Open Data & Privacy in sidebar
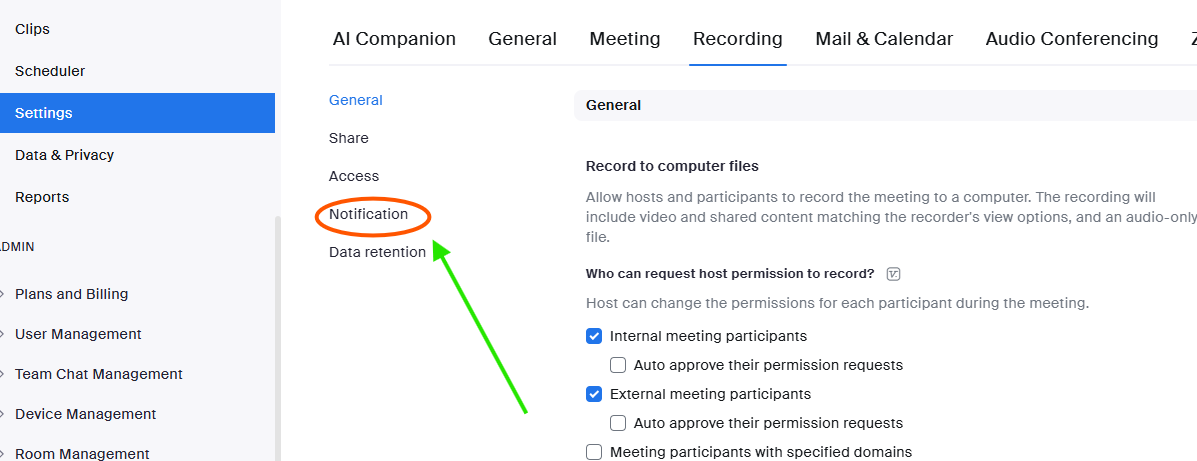 click(64, 155)
